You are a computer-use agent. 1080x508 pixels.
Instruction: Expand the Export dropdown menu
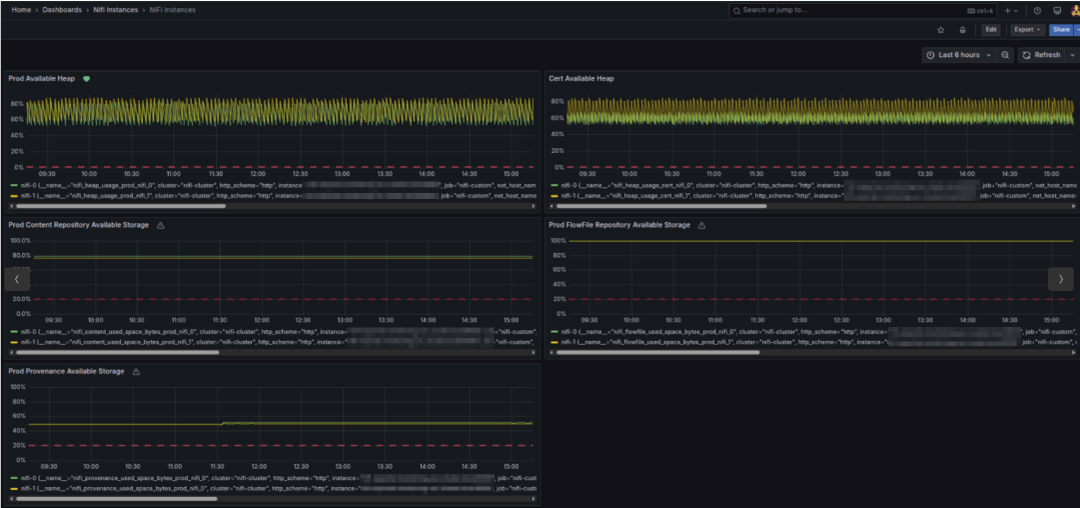click(1027, 30)
